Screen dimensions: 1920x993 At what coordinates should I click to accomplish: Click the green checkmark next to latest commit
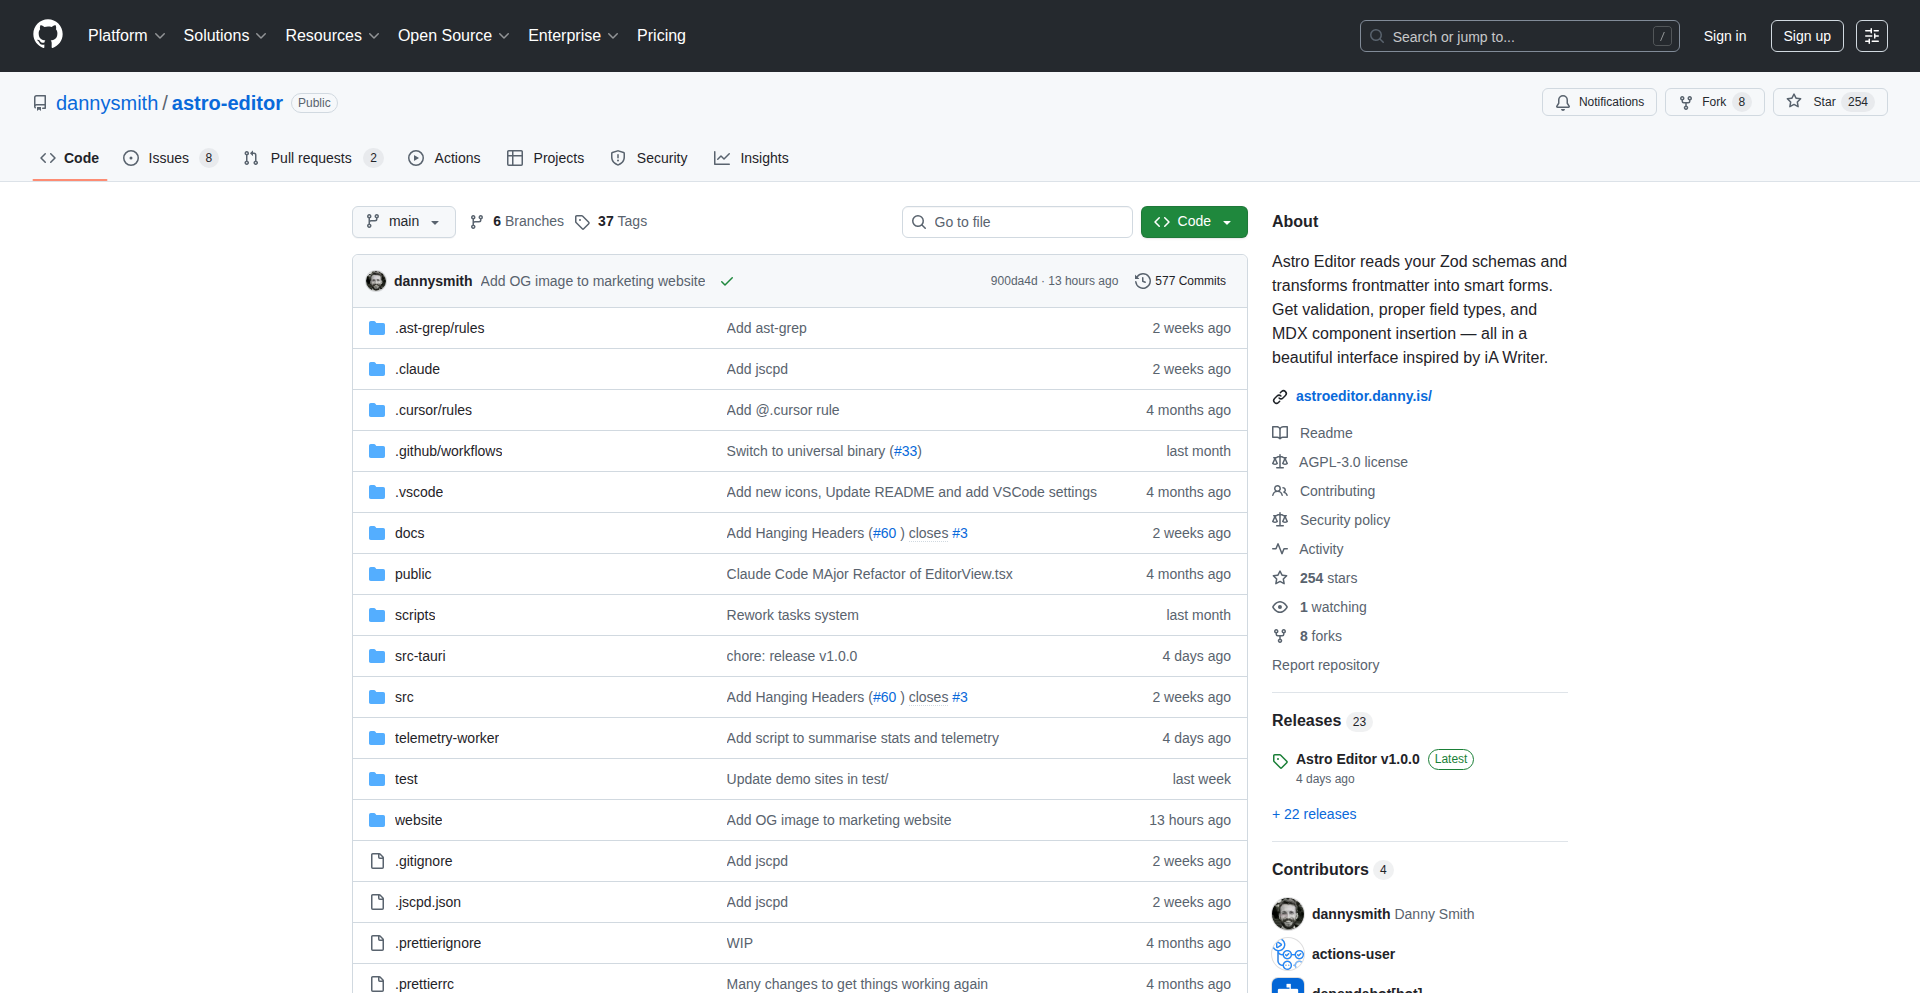(727, 281)
